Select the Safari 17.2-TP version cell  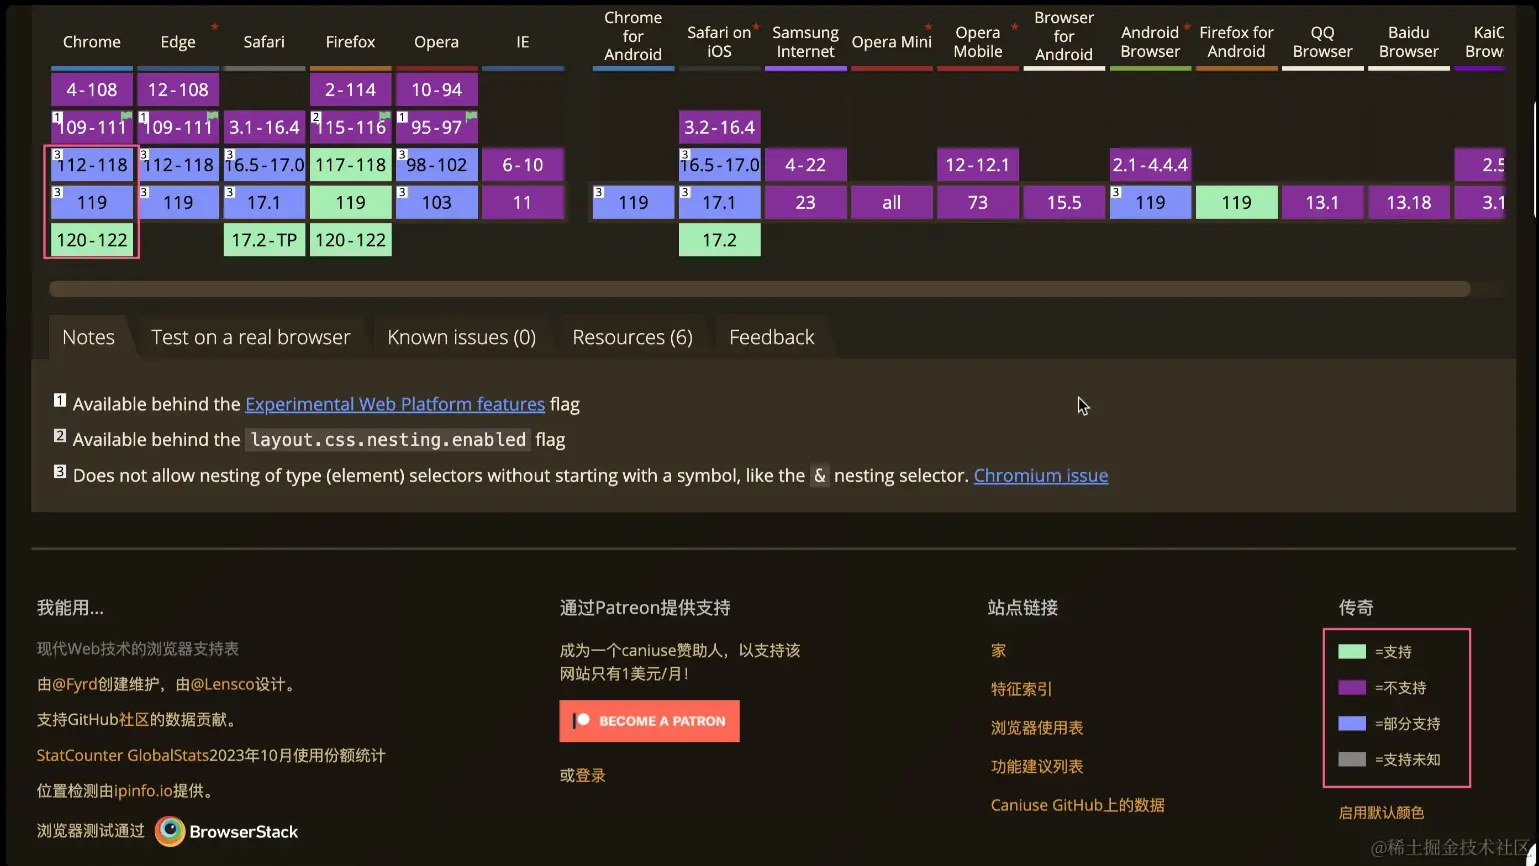[x=264, y=240]
